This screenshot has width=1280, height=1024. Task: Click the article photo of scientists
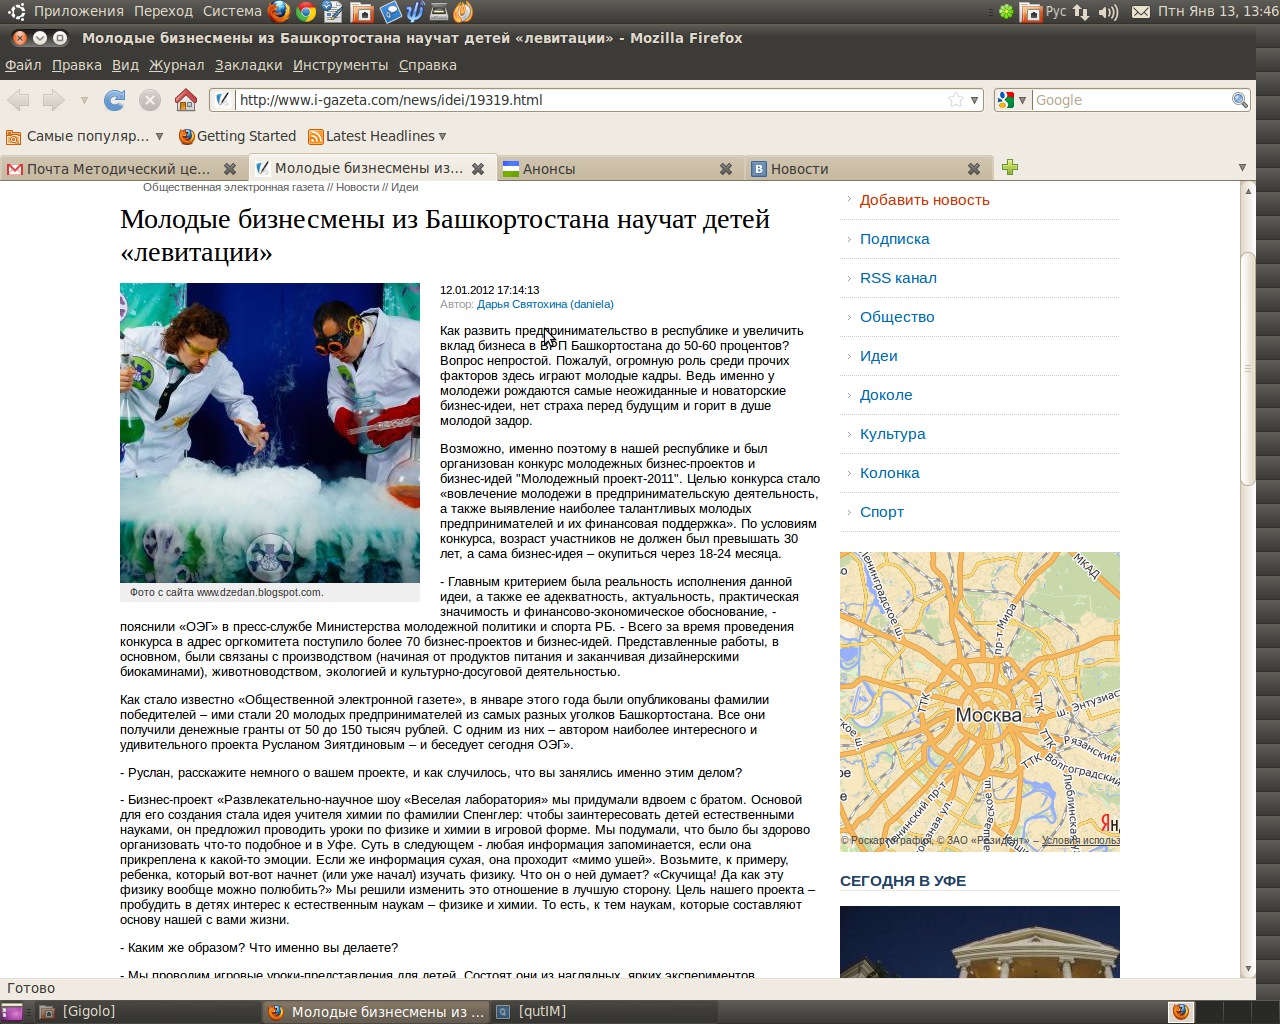tap(270, 432)
